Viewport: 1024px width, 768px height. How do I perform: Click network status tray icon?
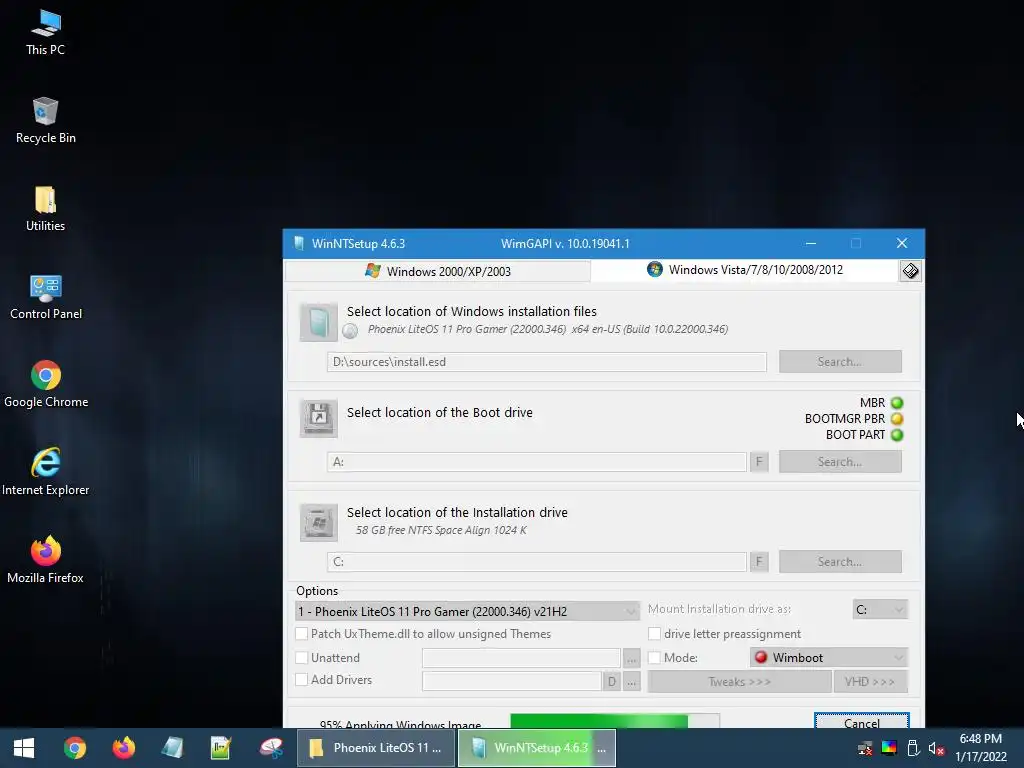(865, 748)
